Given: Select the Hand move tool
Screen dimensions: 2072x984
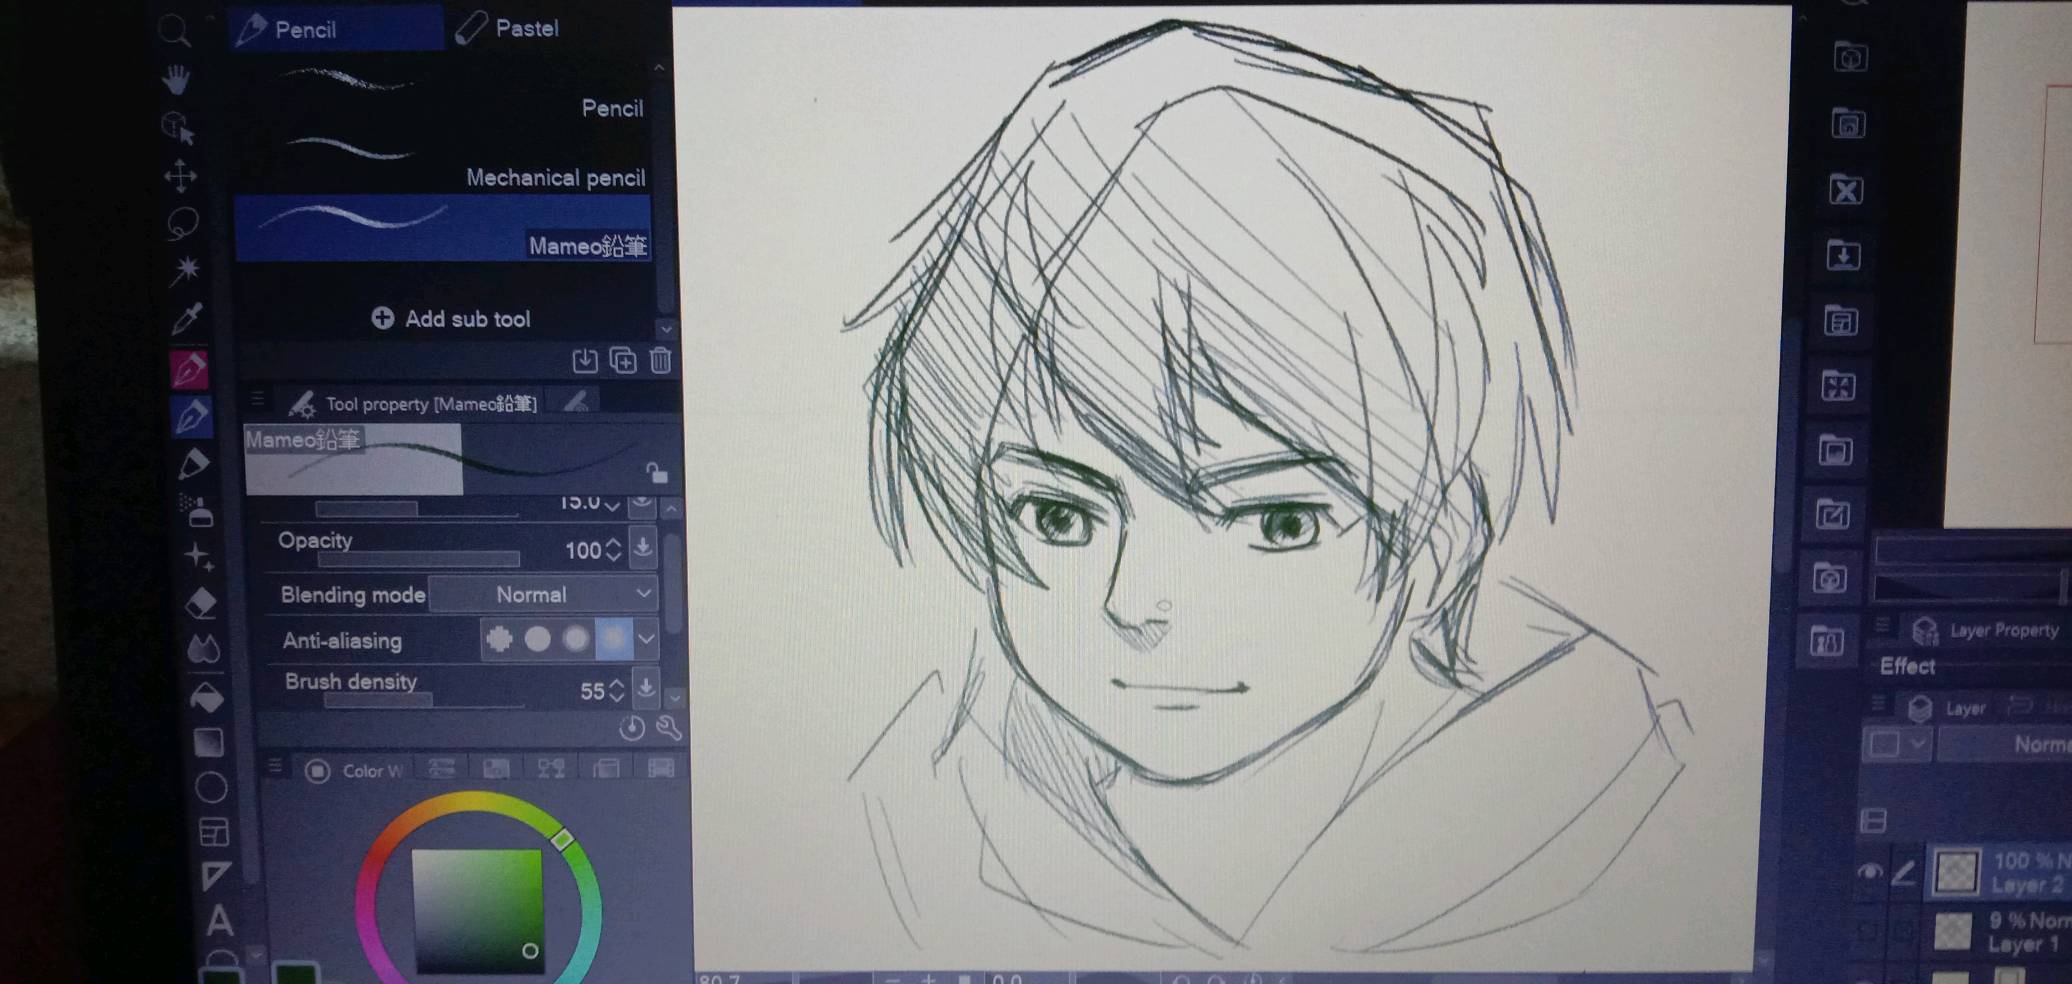Looking at the screenshot, I should click(x=176, y=80).
